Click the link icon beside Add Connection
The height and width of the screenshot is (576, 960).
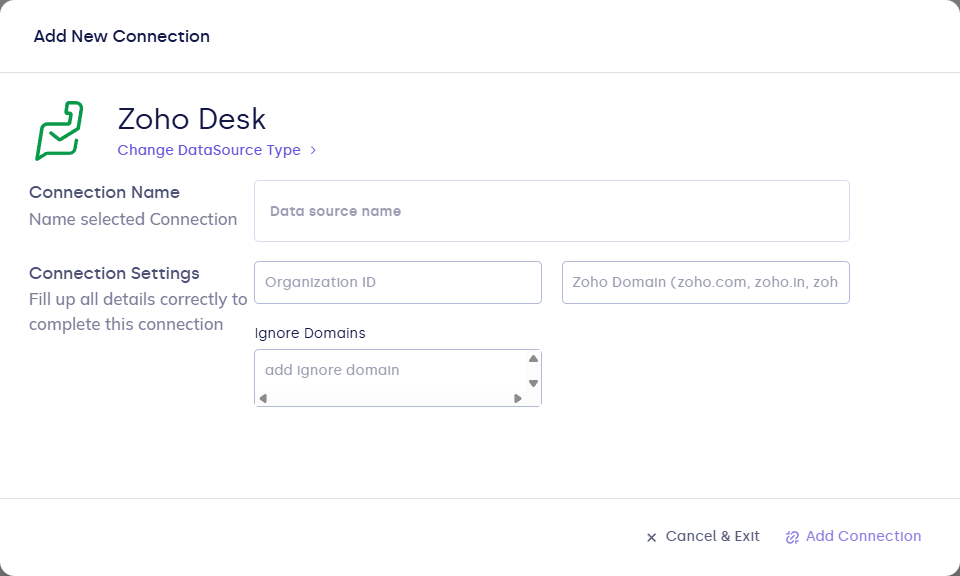coord(792,537)
